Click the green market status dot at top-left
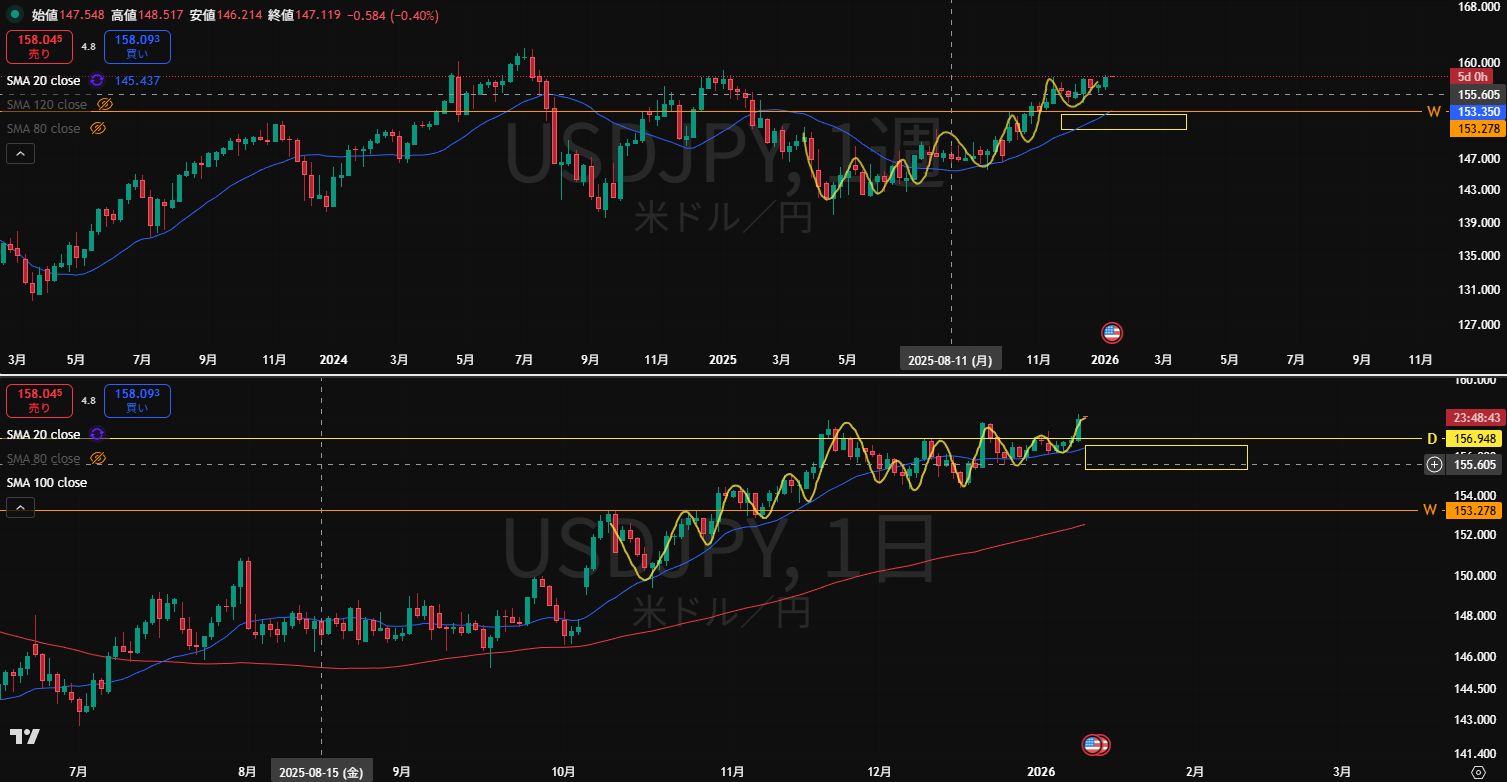Viewport: 1507px width, 782px height. click(13, 15)
